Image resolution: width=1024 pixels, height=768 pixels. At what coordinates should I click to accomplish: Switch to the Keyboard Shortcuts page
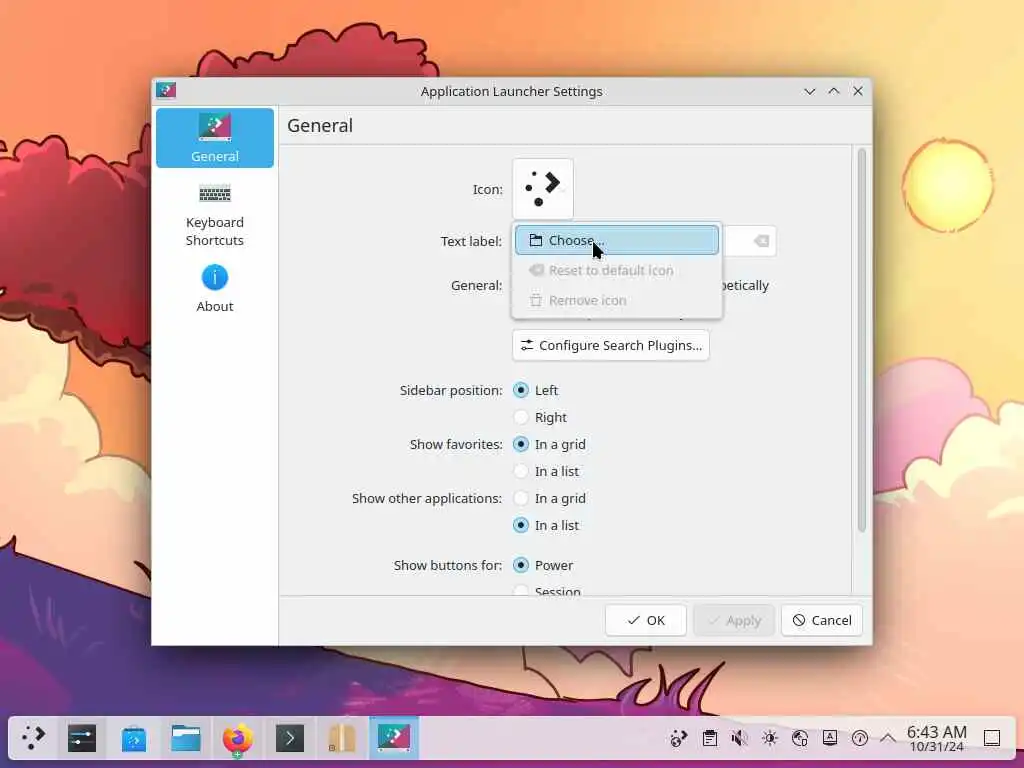[215, 215]
